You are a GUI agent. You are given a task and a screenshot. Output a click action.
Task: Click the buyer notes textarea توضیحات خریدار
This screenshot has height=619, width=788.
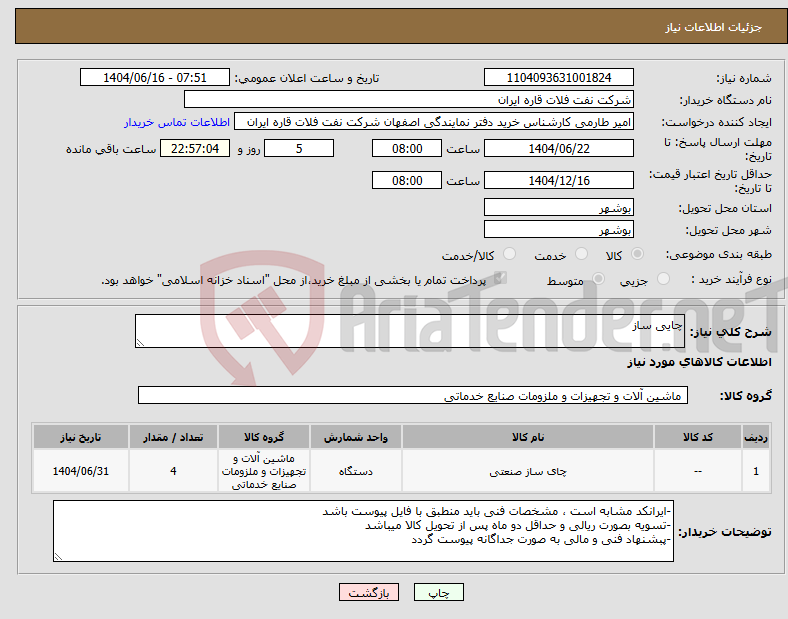[x=363, y=531]
